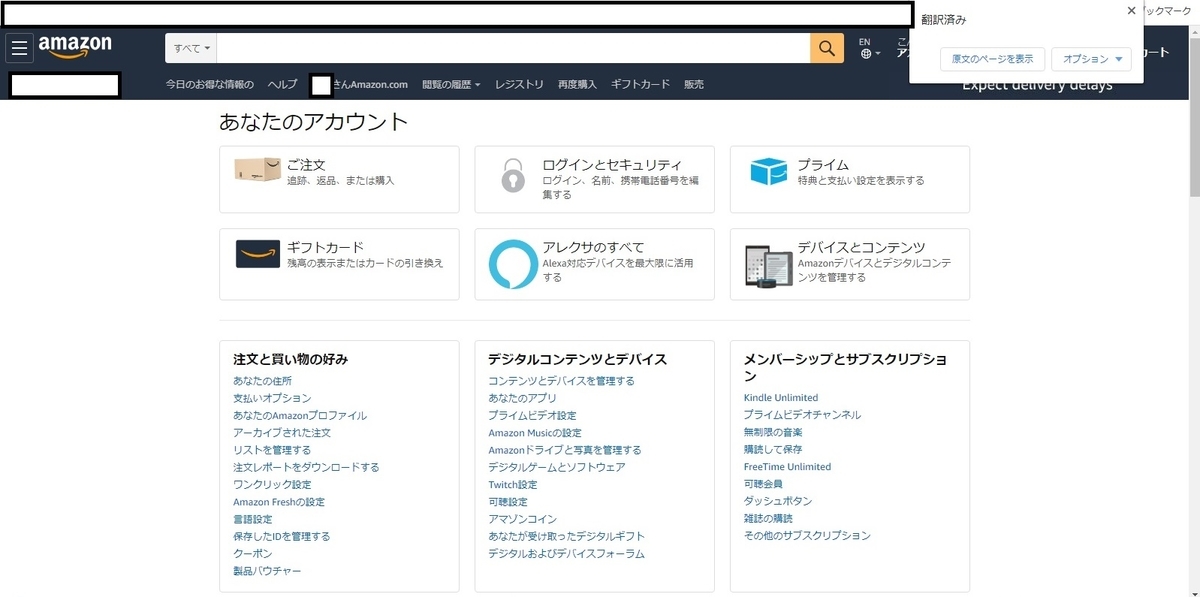
Task: Open Twitch設定 link
Action: (x=513, y=484)
